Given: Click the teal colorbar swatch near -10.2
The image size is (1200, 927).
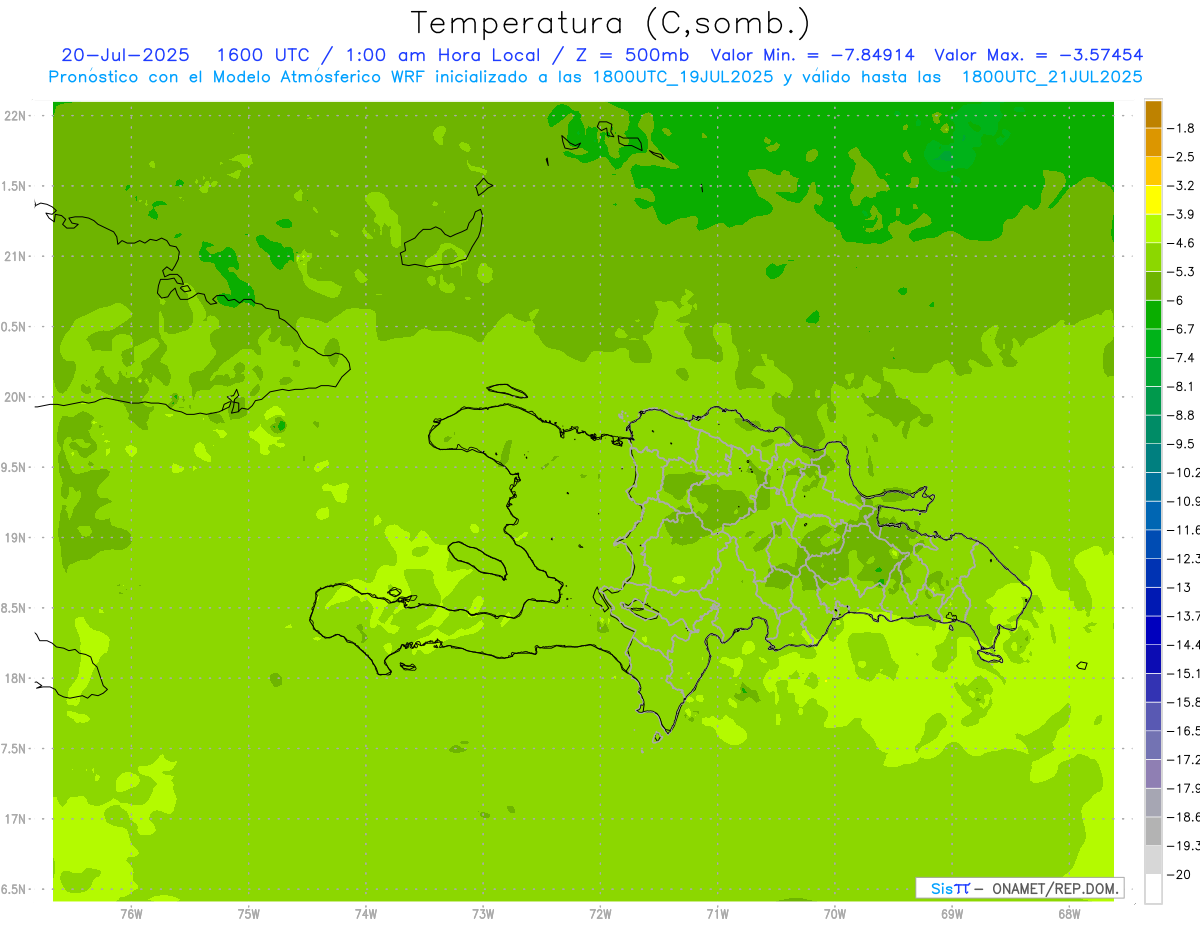Looking at the screenshot, I should [1153, 458].
